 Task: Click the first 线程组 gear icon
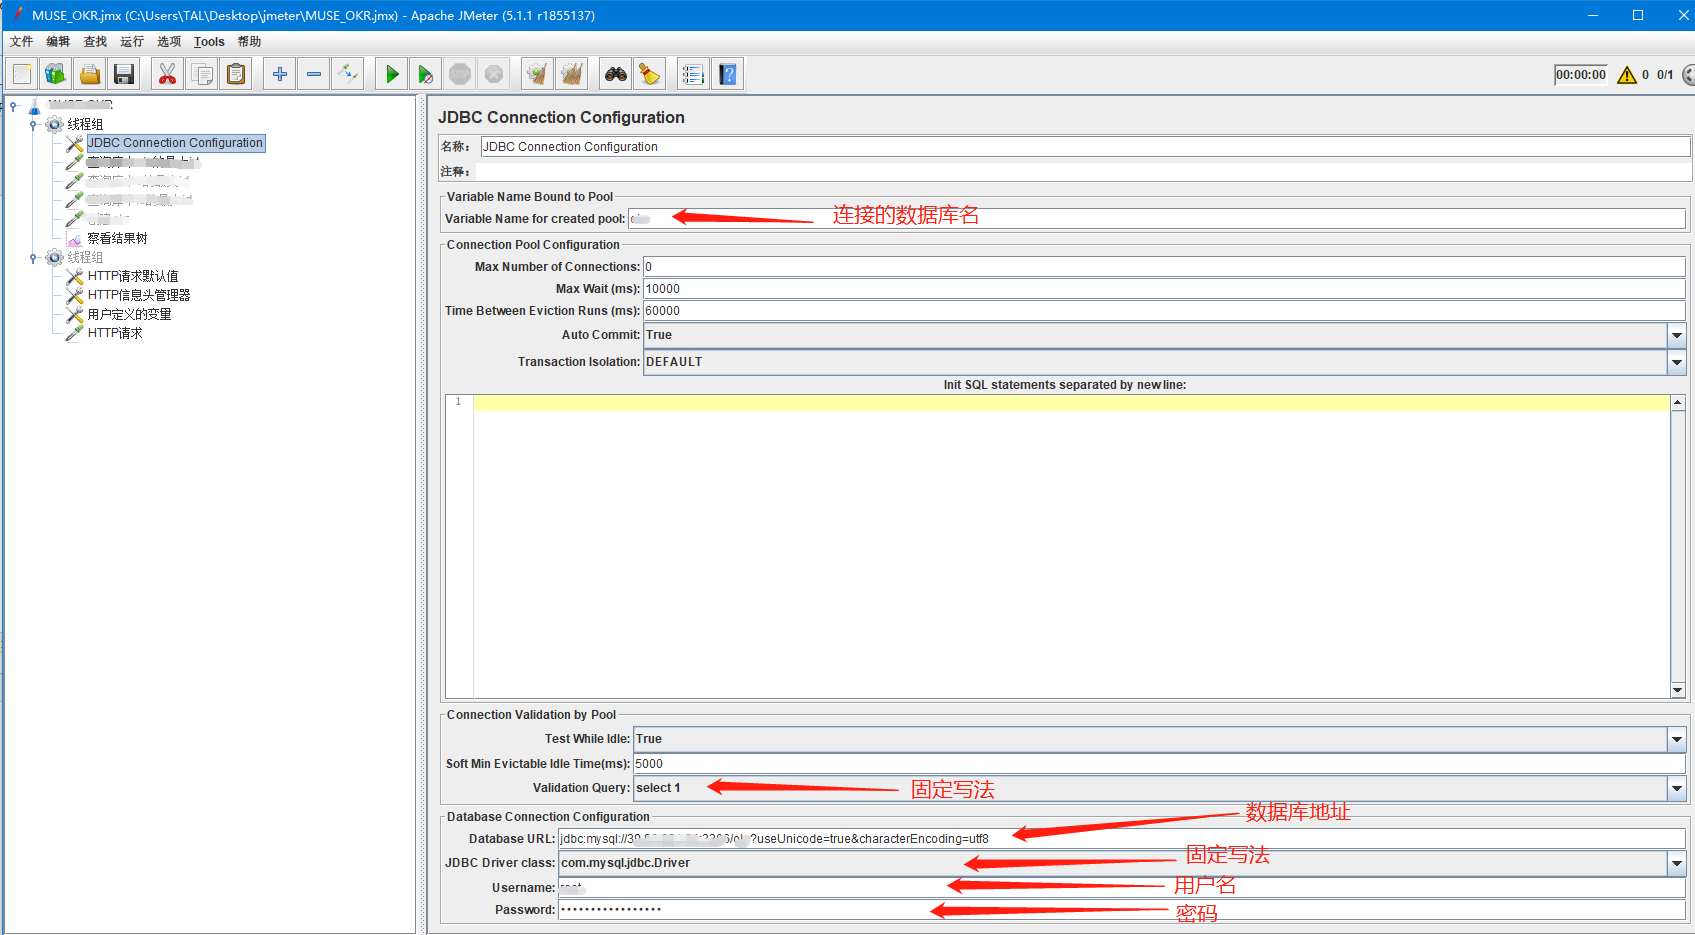55,125
